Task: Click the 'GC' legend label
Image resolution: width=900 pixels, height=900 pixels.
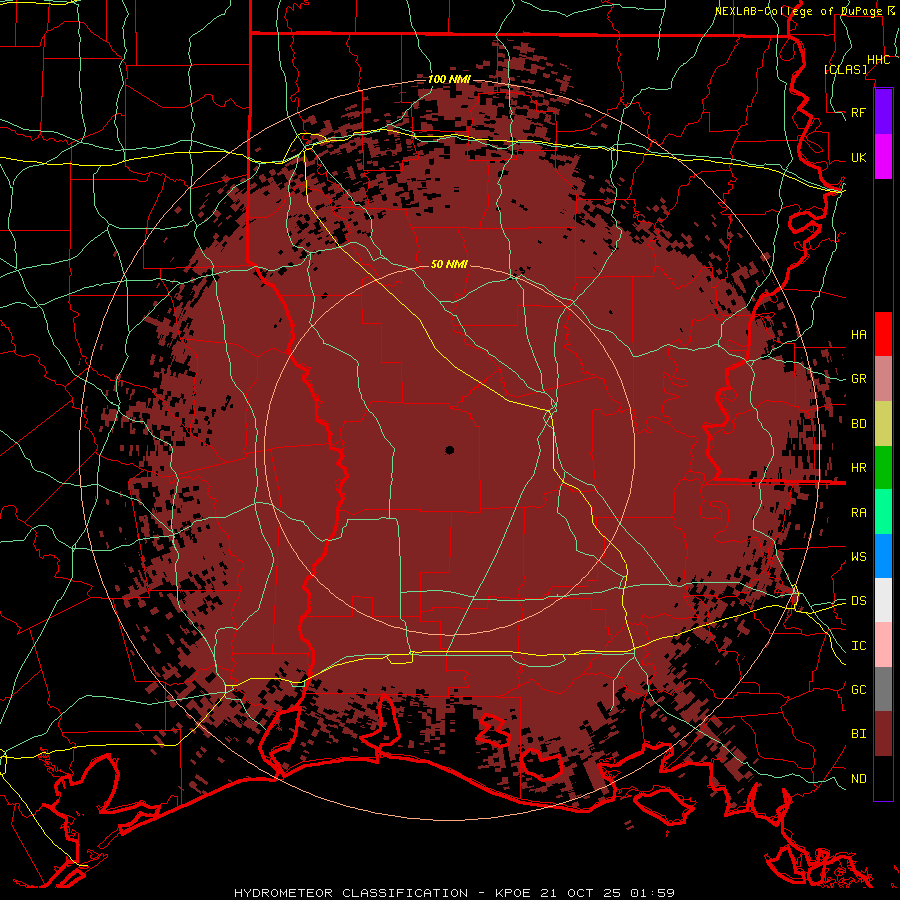Action: 859,690
